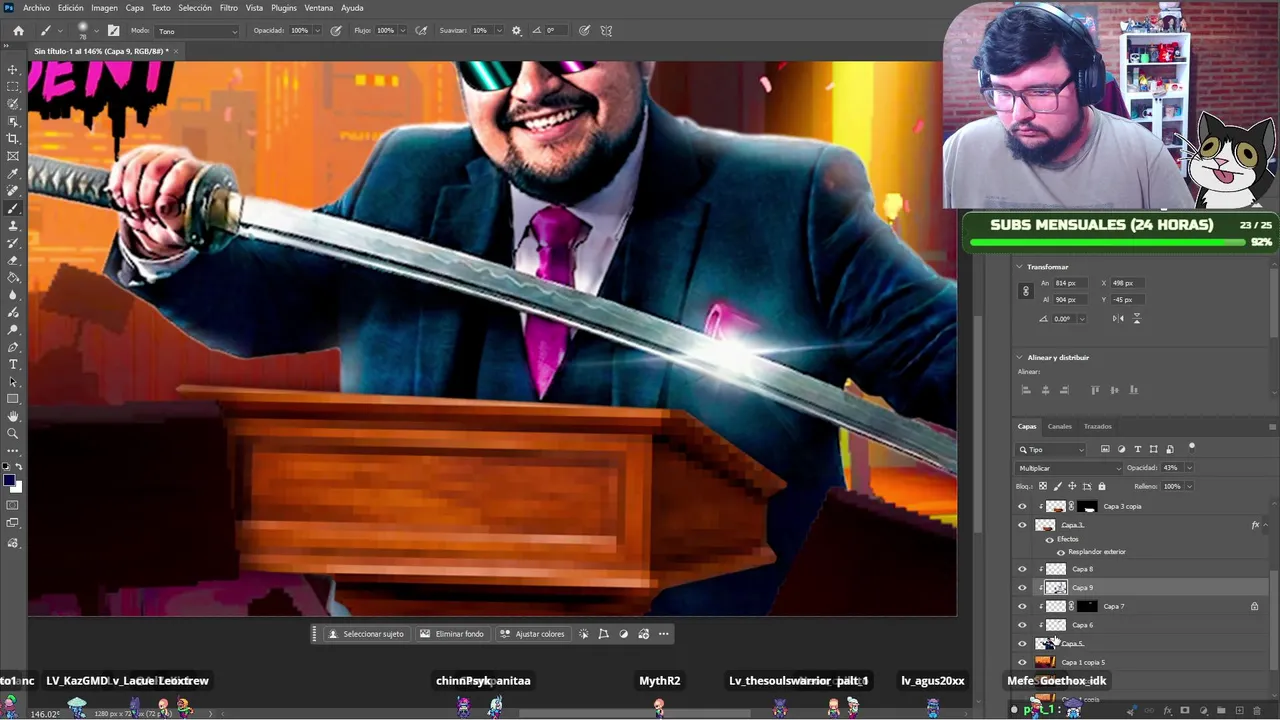Open the Ventana menu

coord(318,8)
